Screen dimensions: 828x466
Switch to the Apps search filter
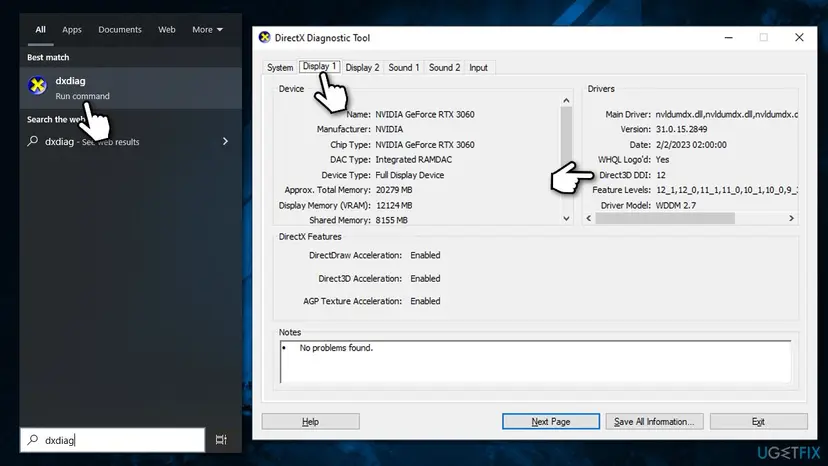pyautogui.click(x=72, y=30)
